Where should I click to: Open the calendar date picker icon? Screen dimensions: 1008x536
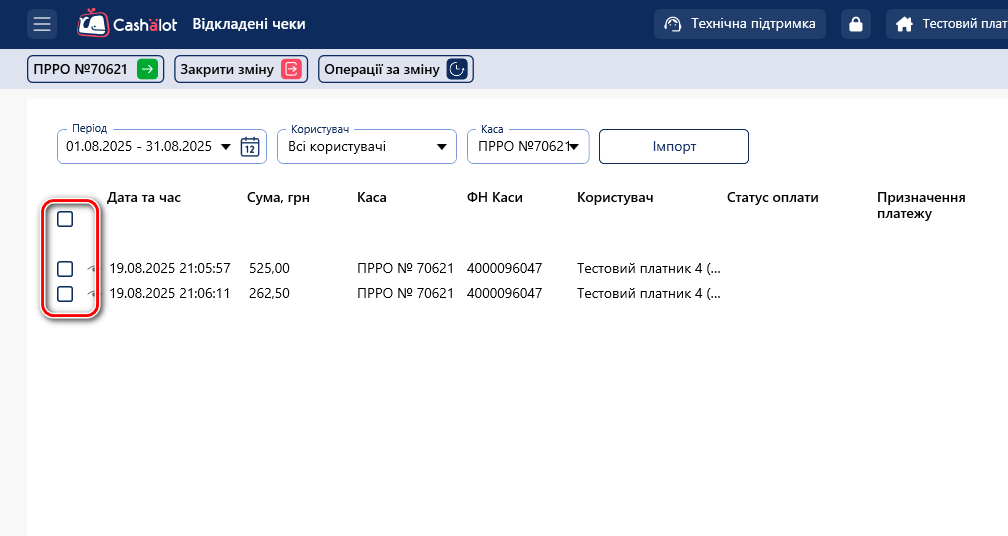pyautogui.click(x=250, y=147)
